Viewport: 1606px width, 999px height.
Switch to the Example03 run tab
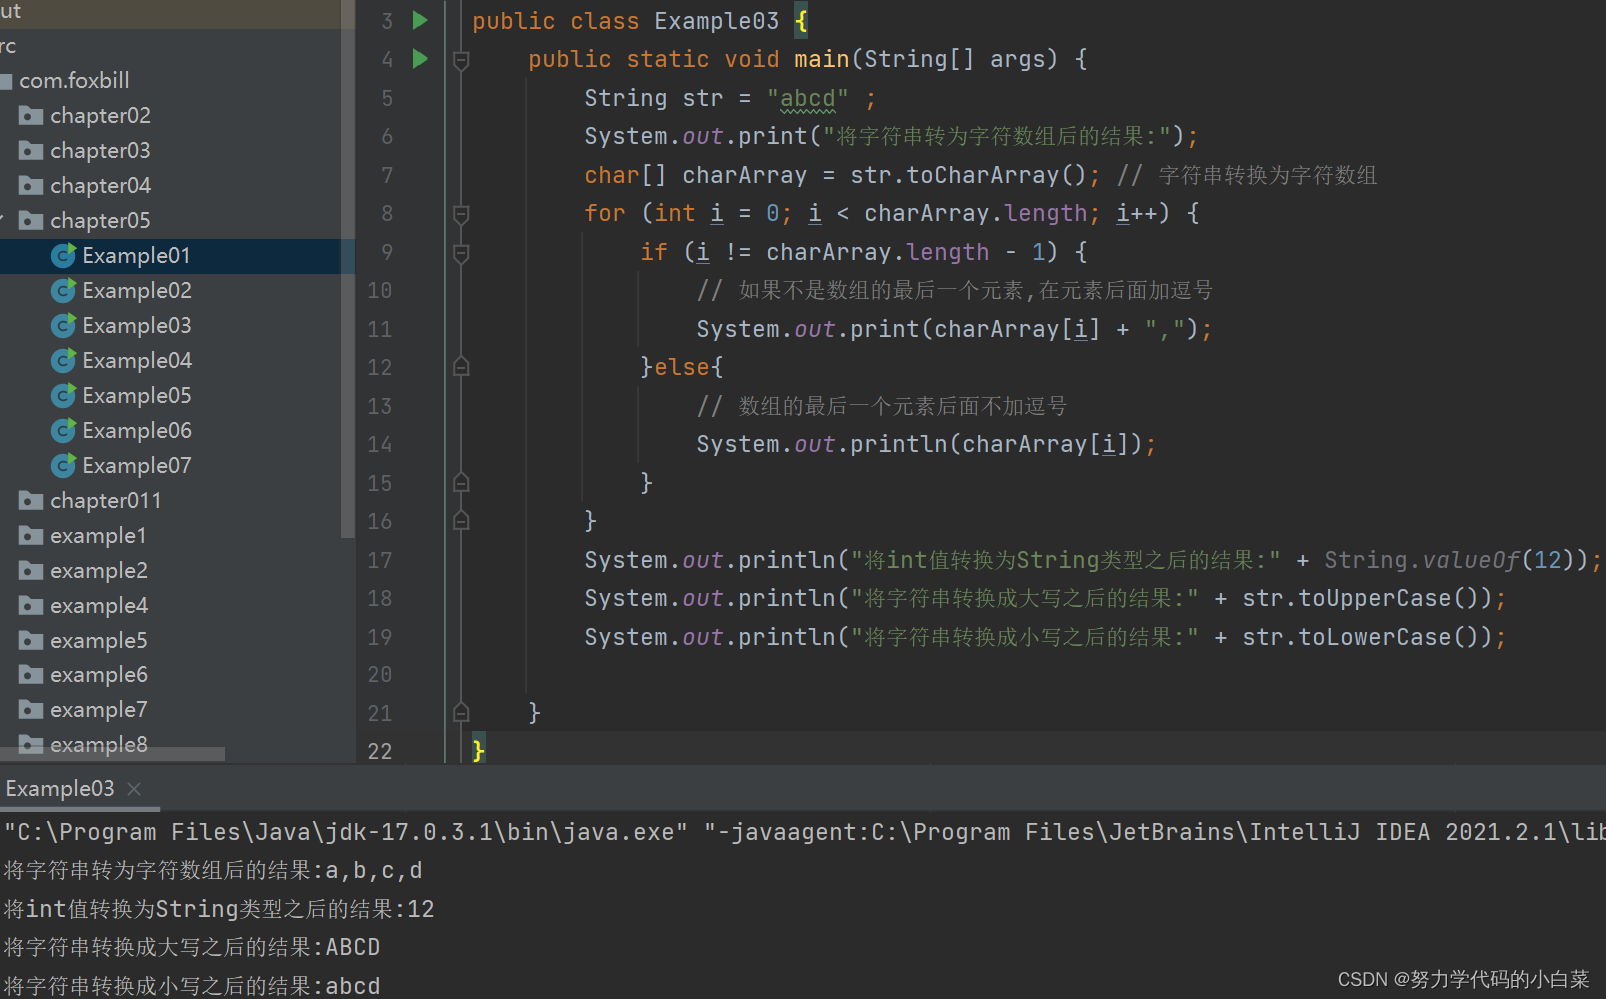point(59,788)
